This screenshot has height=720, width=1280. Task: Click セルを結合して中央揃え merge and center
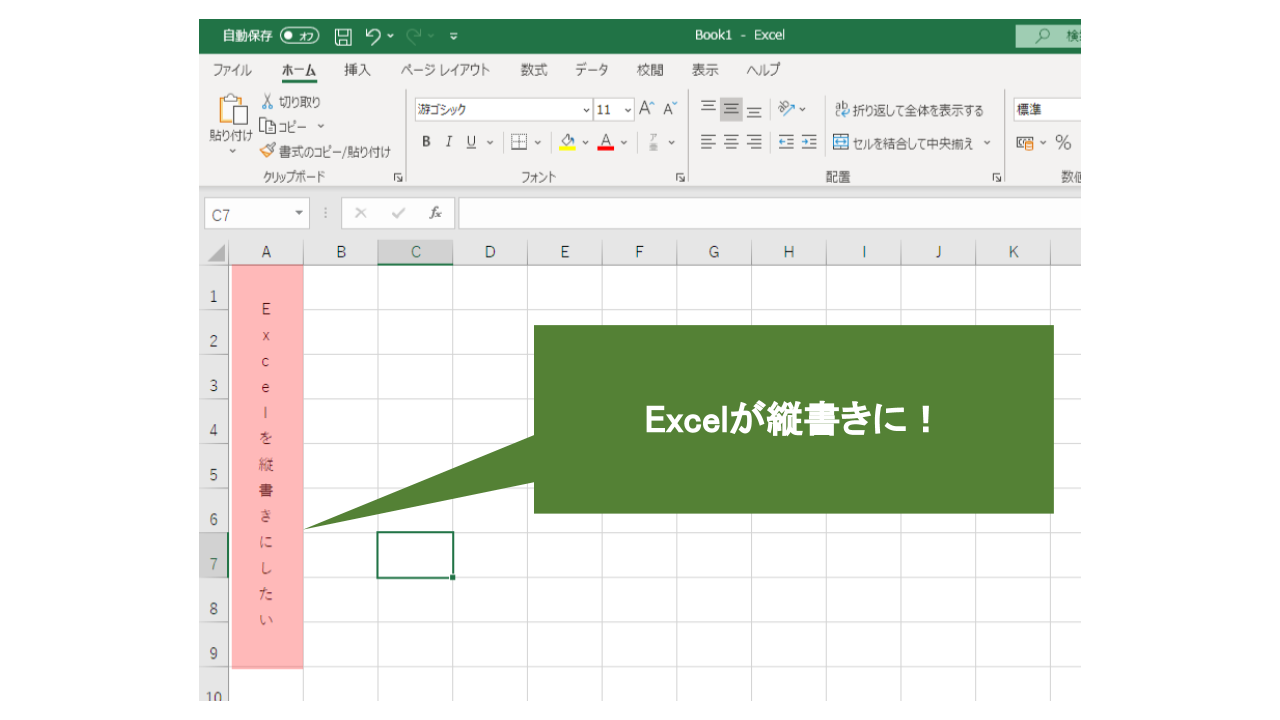903,143
